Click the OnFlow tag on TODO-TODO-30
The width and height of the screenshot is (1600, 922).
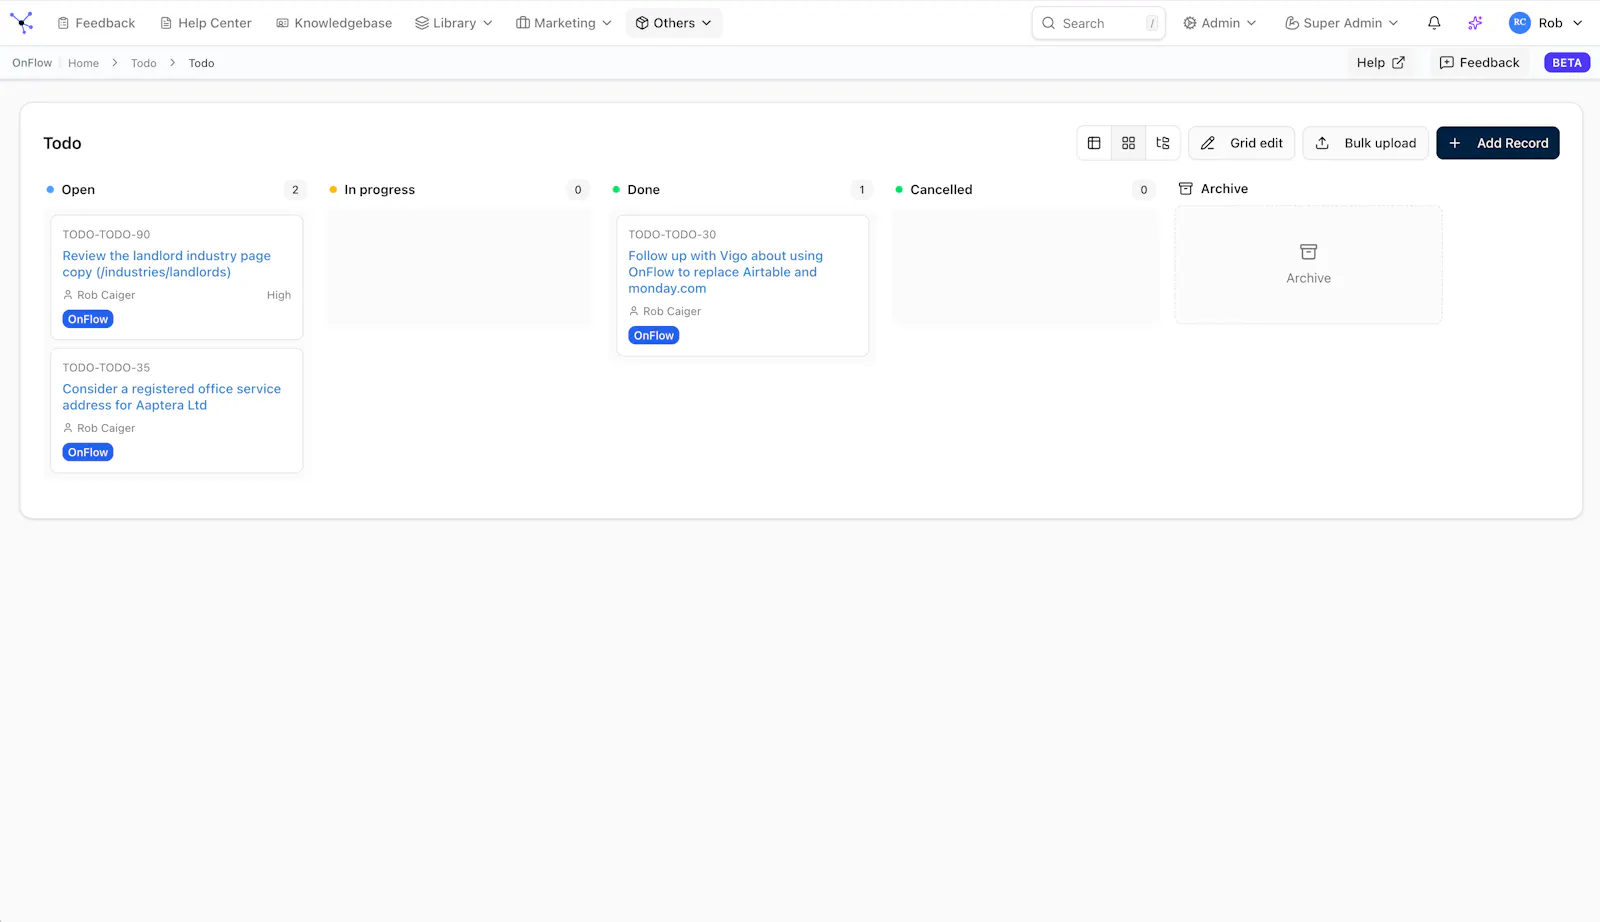[654, 336]
